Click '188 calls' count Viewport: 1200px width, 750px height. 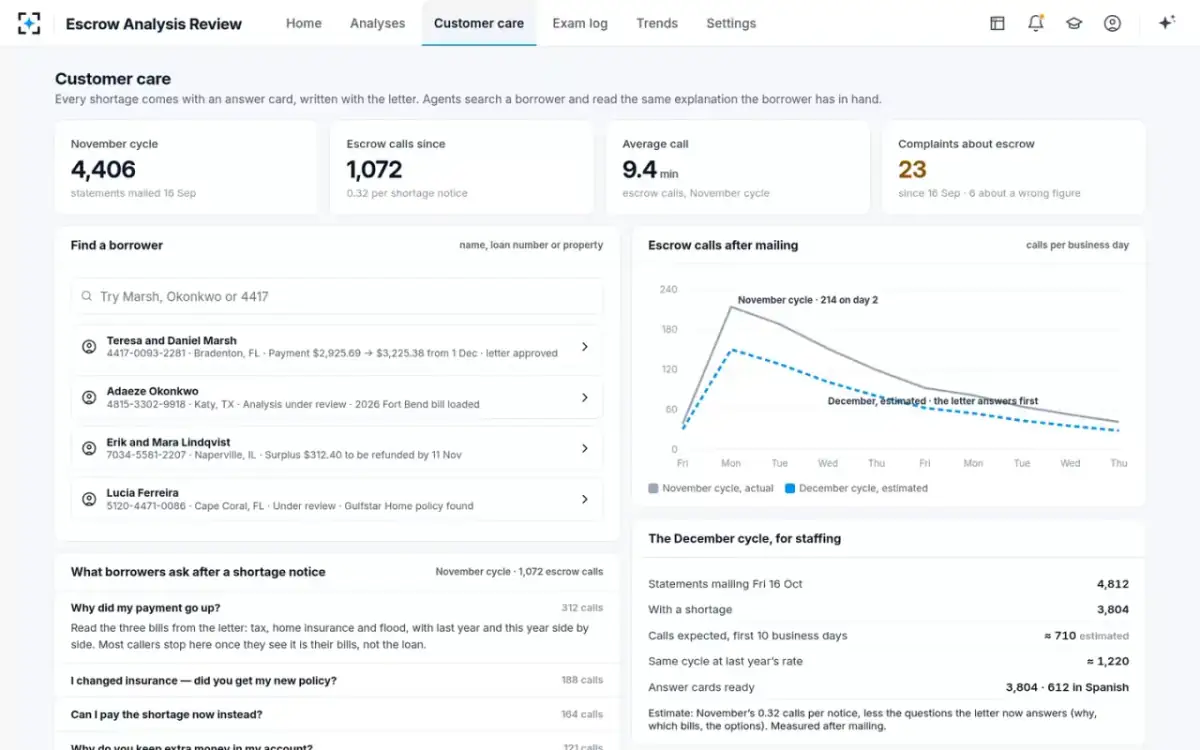click(582, 680)
